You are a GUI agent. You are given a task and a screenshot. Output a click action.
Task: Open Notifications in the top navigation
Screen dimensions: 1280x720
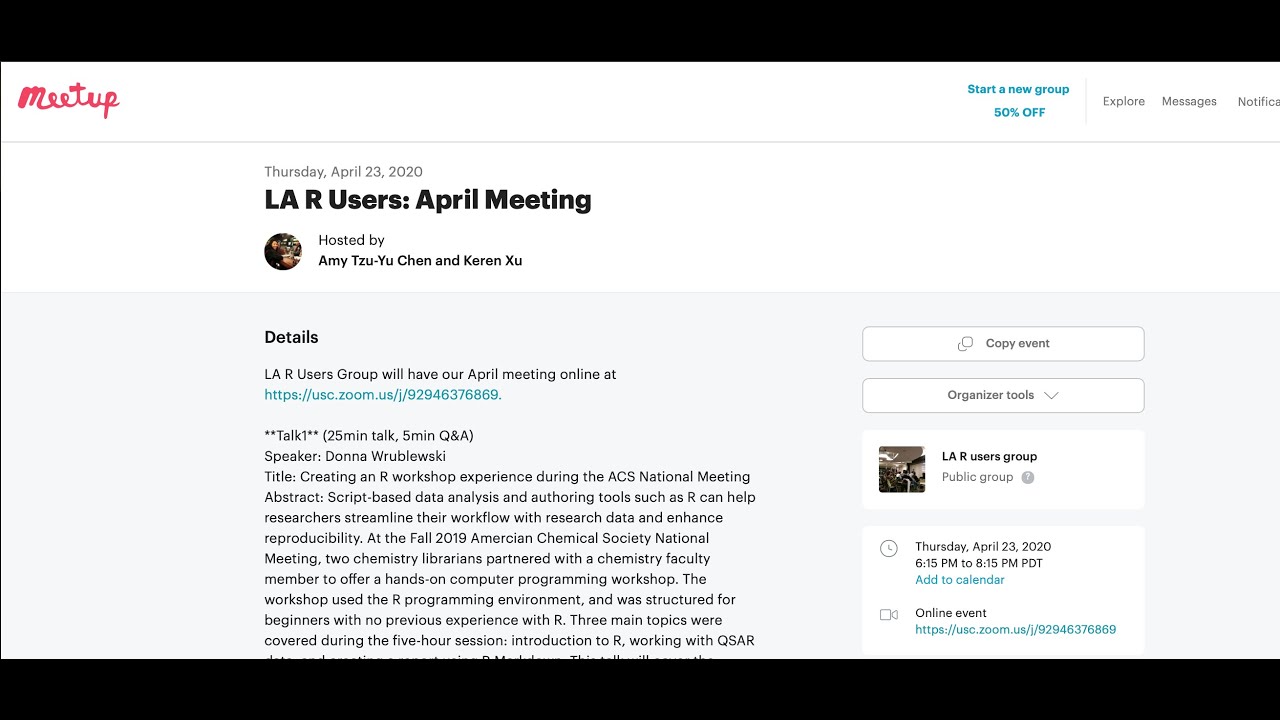(x=1258, y=102)
